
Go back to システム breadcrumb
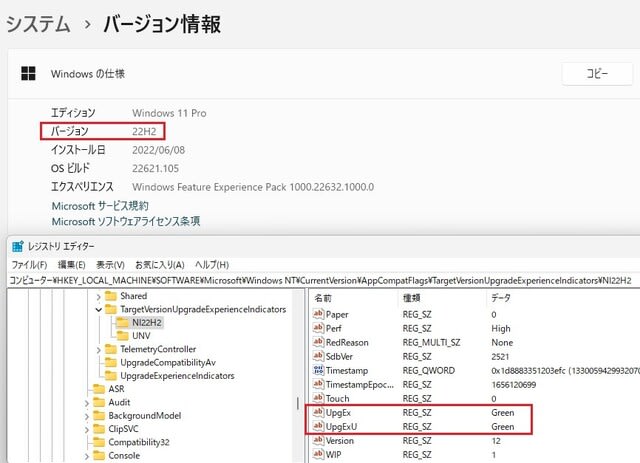click(38, 24)
